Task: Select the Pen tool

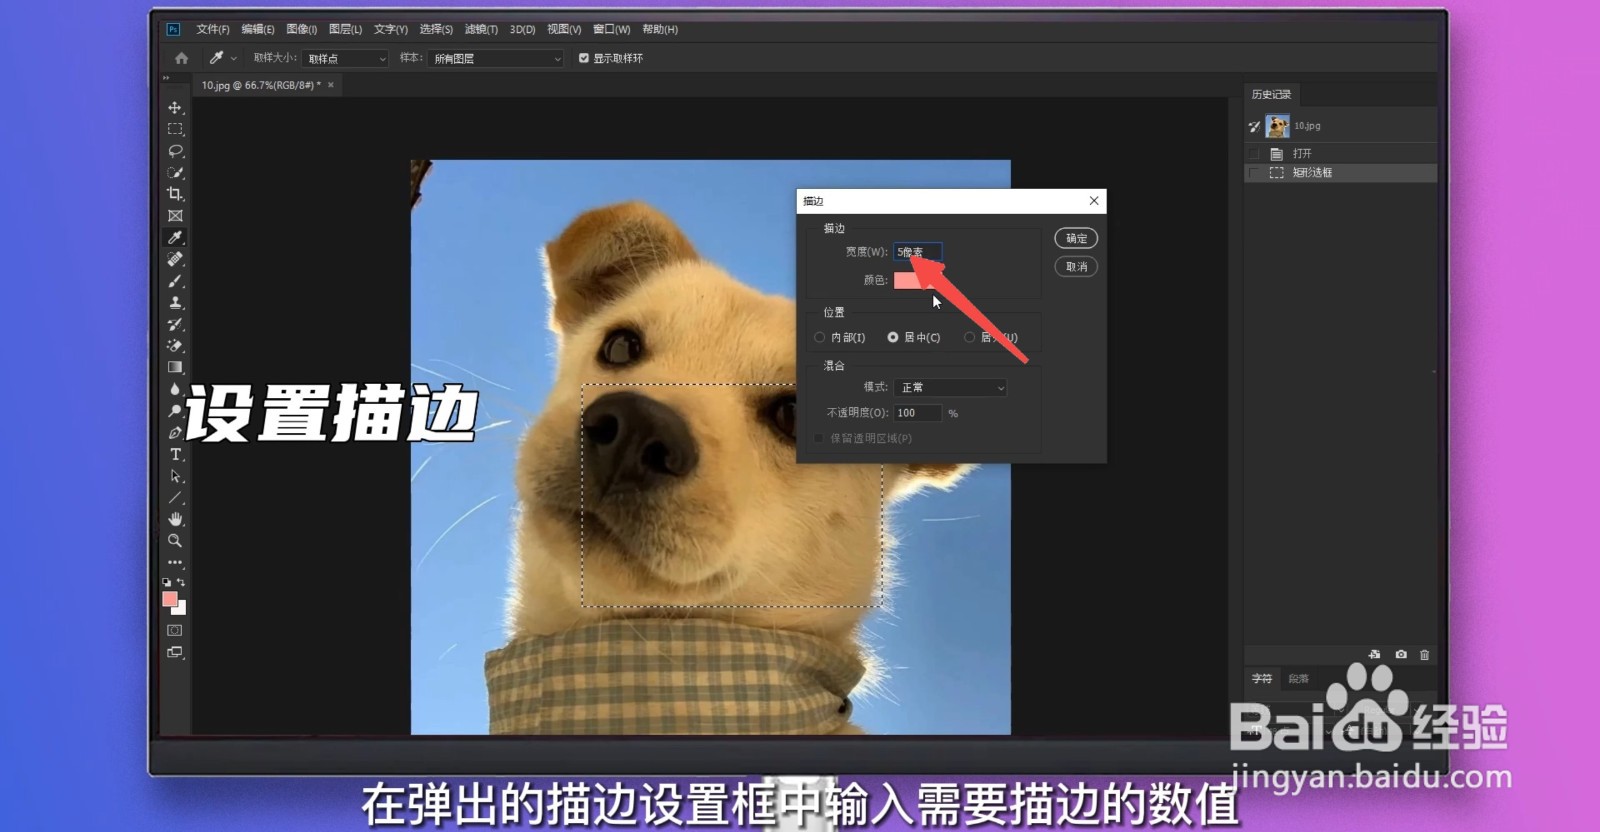Action: coord(175,433)
